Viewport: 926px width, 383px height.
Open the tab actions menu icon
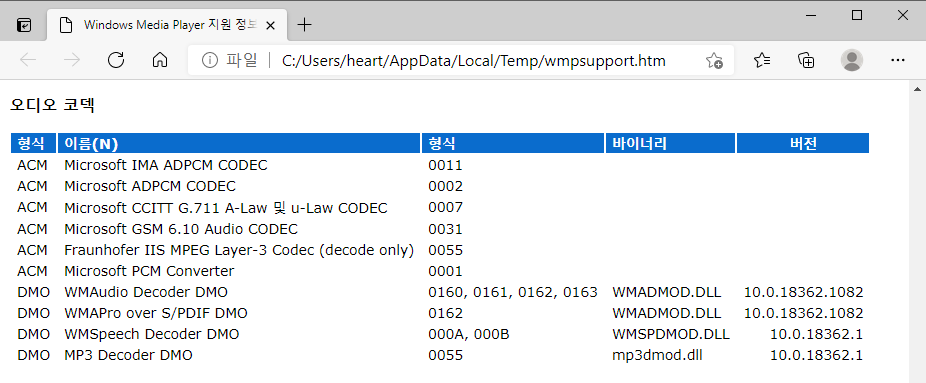(x=24, y=25)
